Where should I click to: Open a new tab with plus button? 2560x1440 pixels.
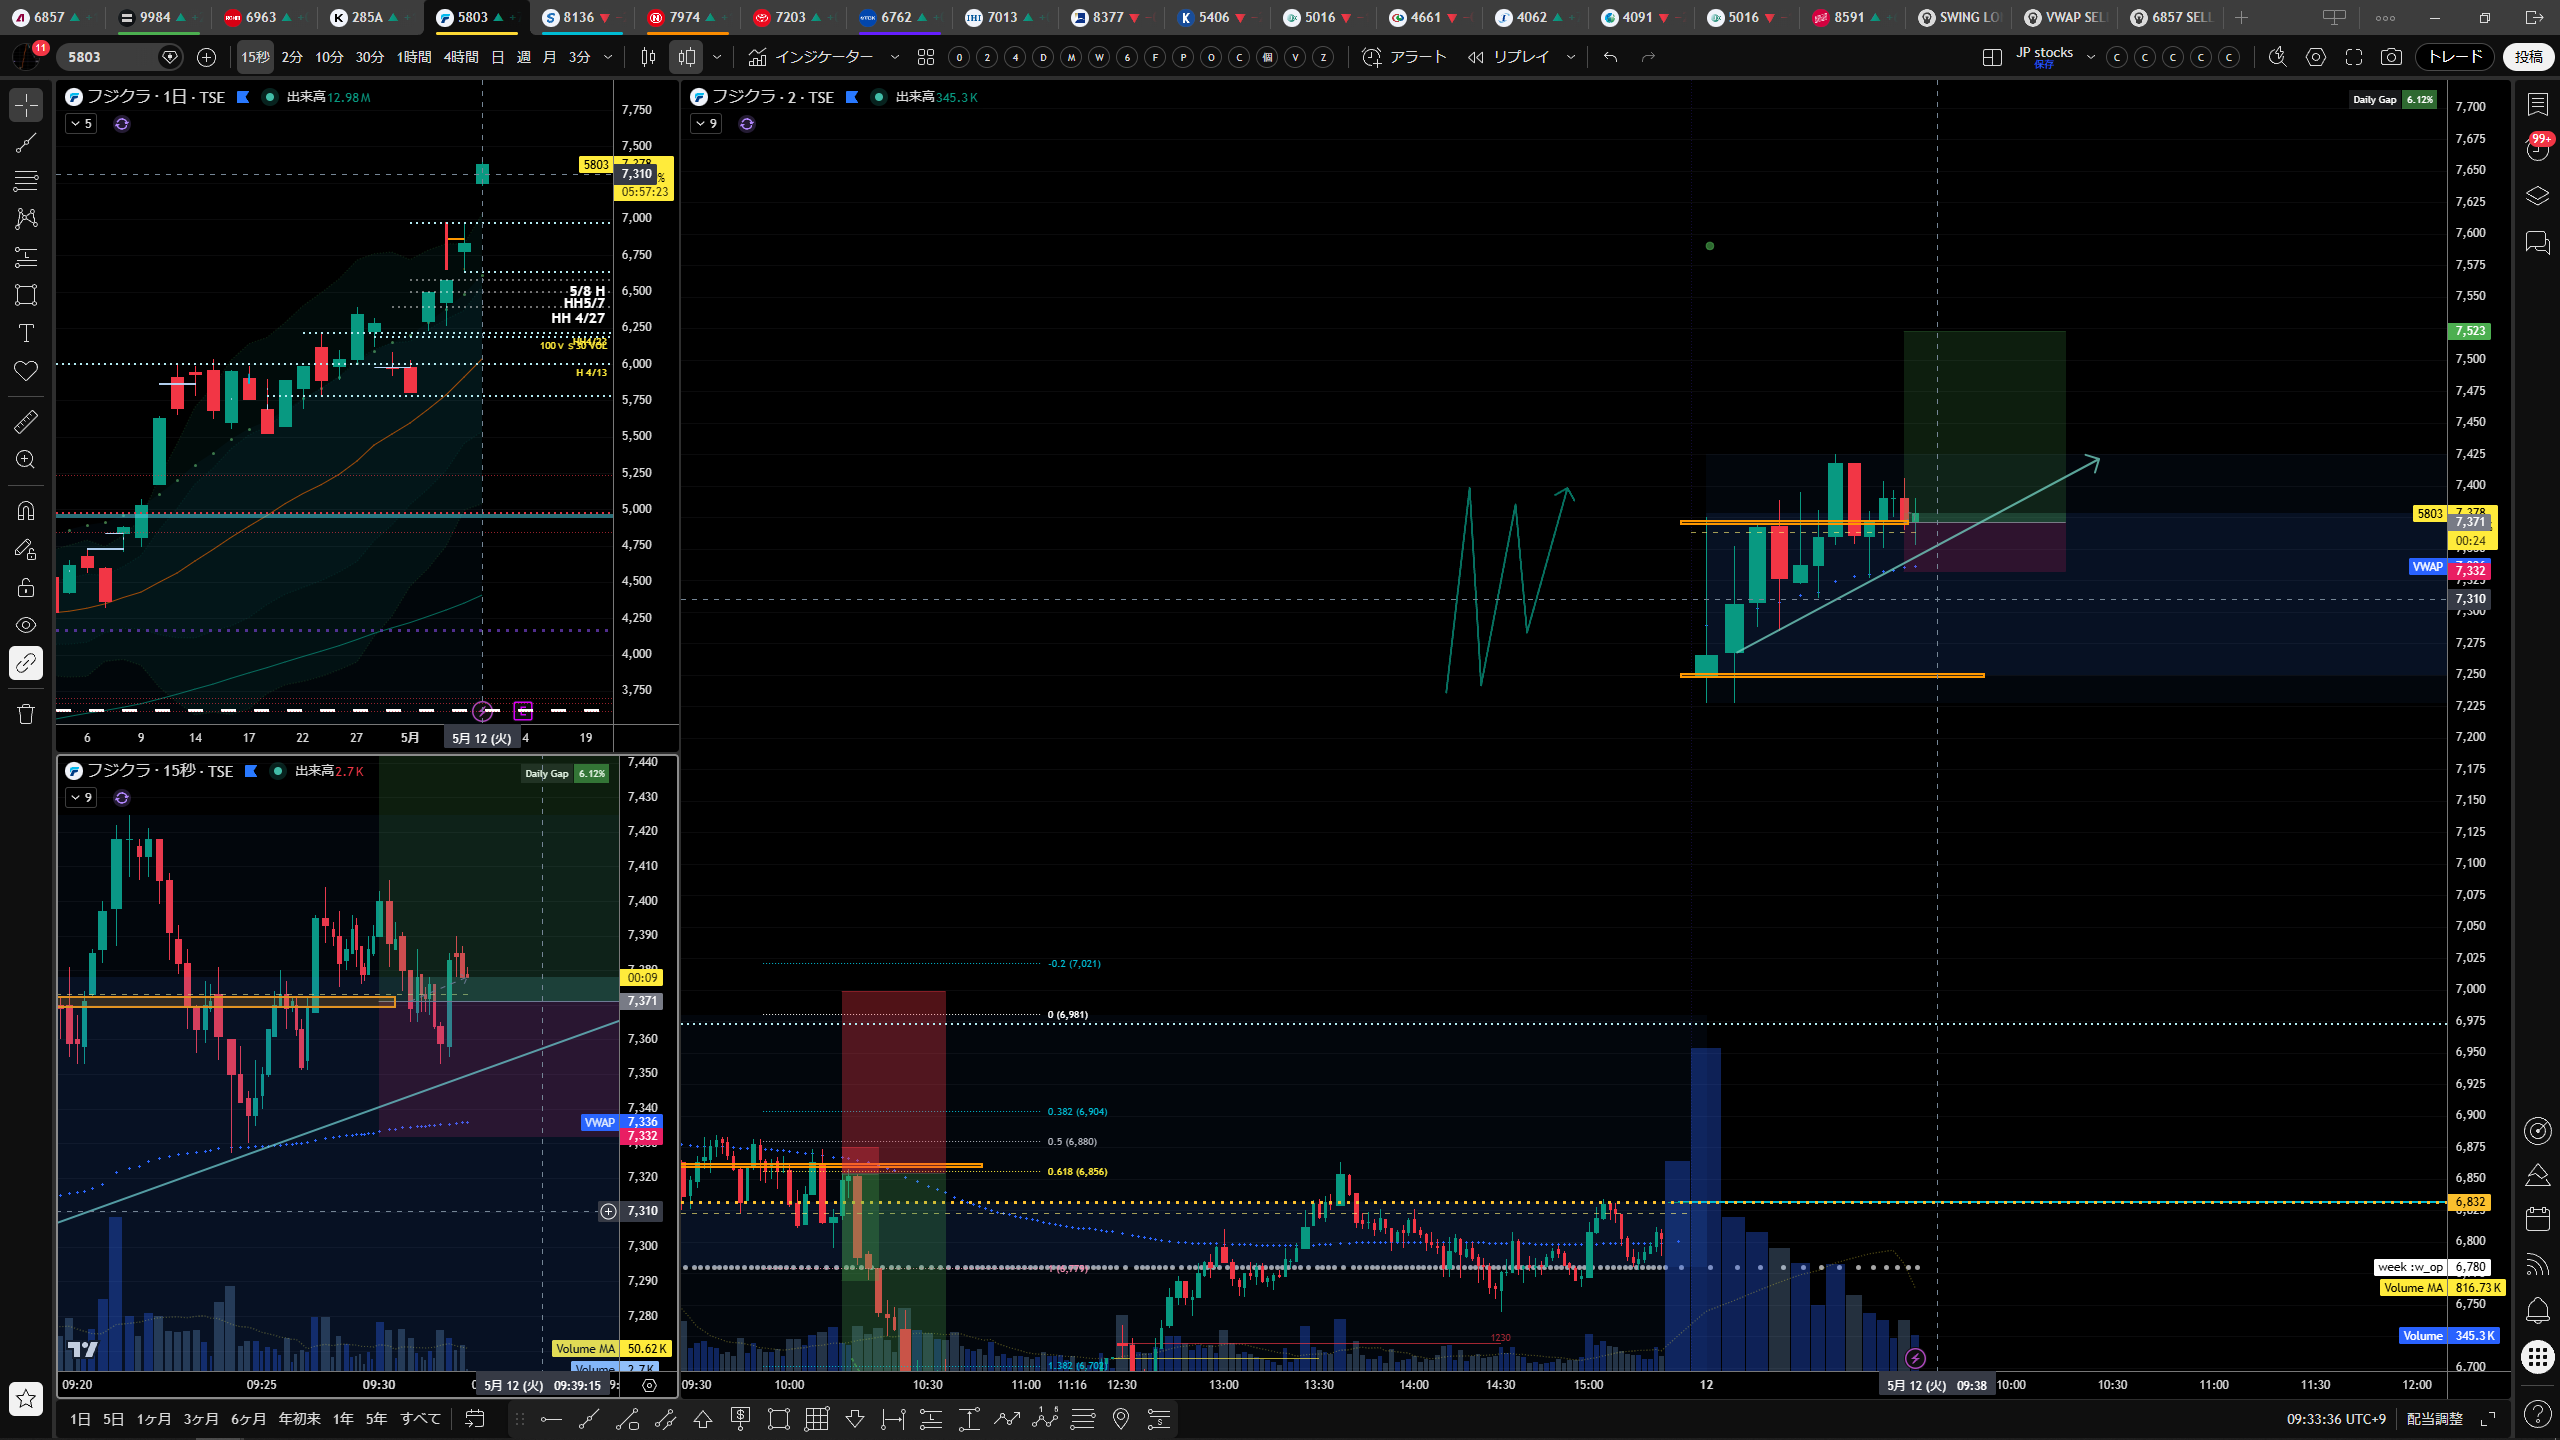(2242, 18)
